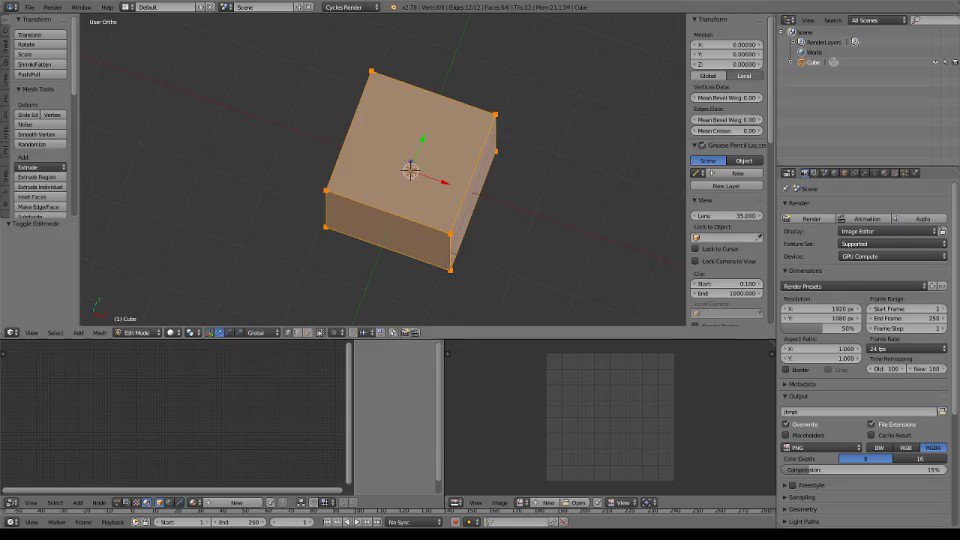Select RGB color mode for output
Image resolution: width=960 pixels, height=540 pixels.
pyautogui.click(x=906, y=448)
